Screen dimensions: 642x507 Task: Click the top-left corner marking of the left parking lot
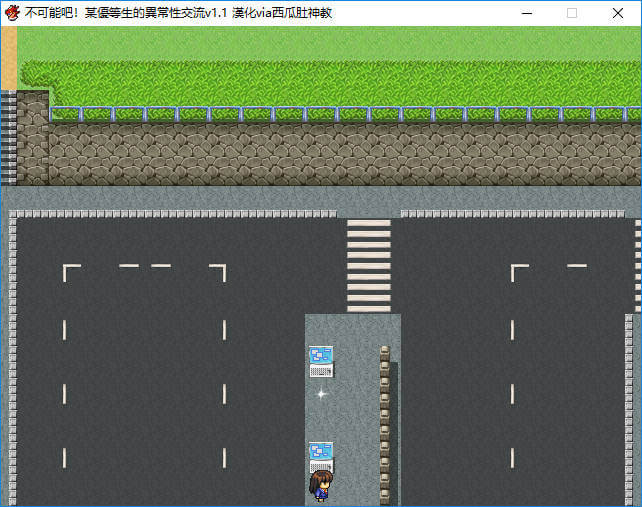tap(70, 271)
